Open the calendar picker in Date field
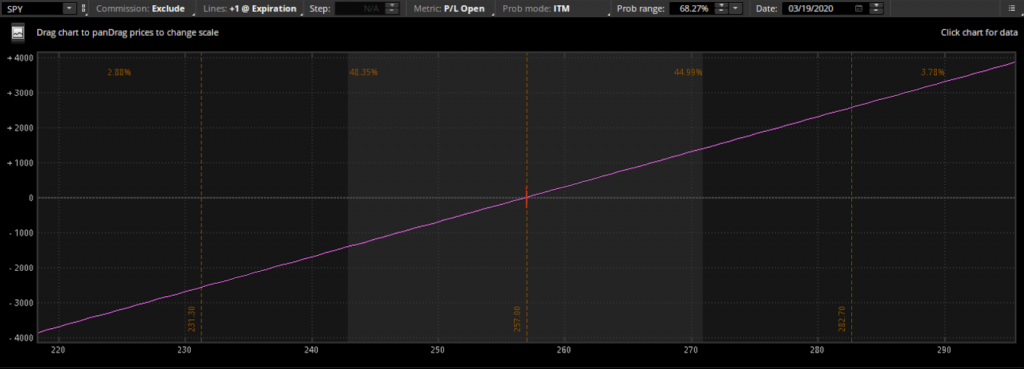Image resolution: width=1024 pixels, height=369 pixels. pos(858,8)
